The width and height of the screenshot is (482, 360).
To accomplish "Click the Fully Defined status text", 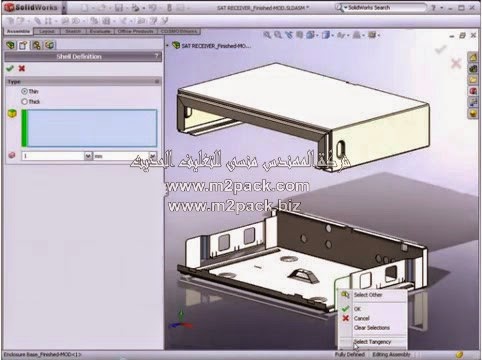I will coord(350,355).
